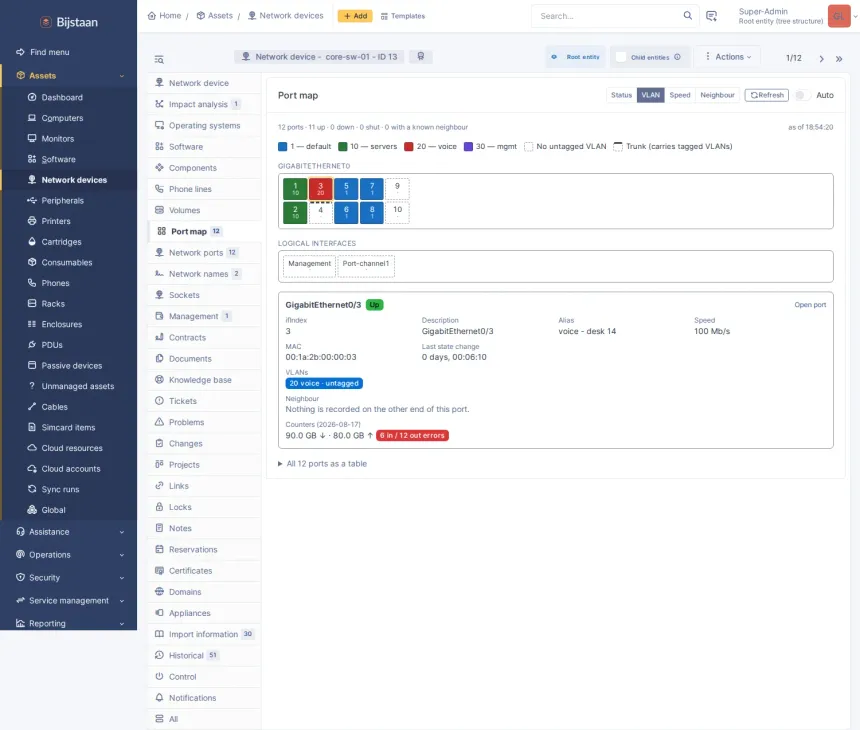Click the Bijstaan logo icon
The width and height of the screenshot is (860, 730).
[x=46, y=22]
